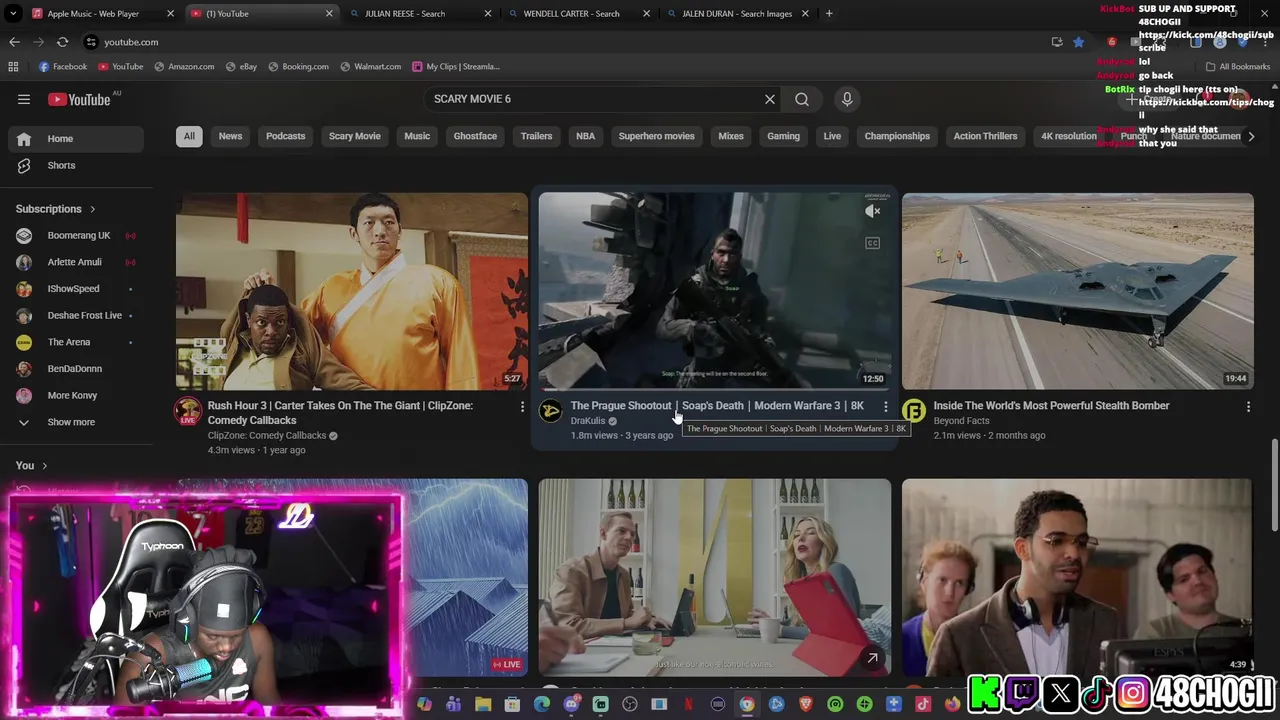The width and height of the screenshot is (1280, 720).
Task: Open File Explorer in the taskbar
Action: 483,705
